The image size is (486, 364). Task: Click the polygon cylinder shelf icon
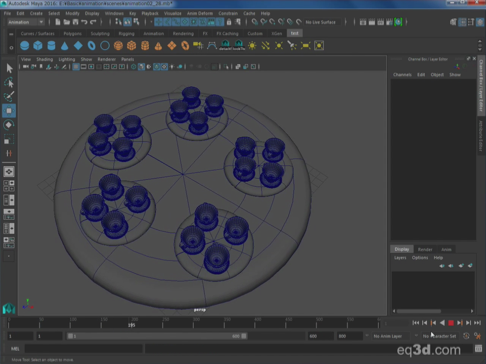(x=51, y=46)
